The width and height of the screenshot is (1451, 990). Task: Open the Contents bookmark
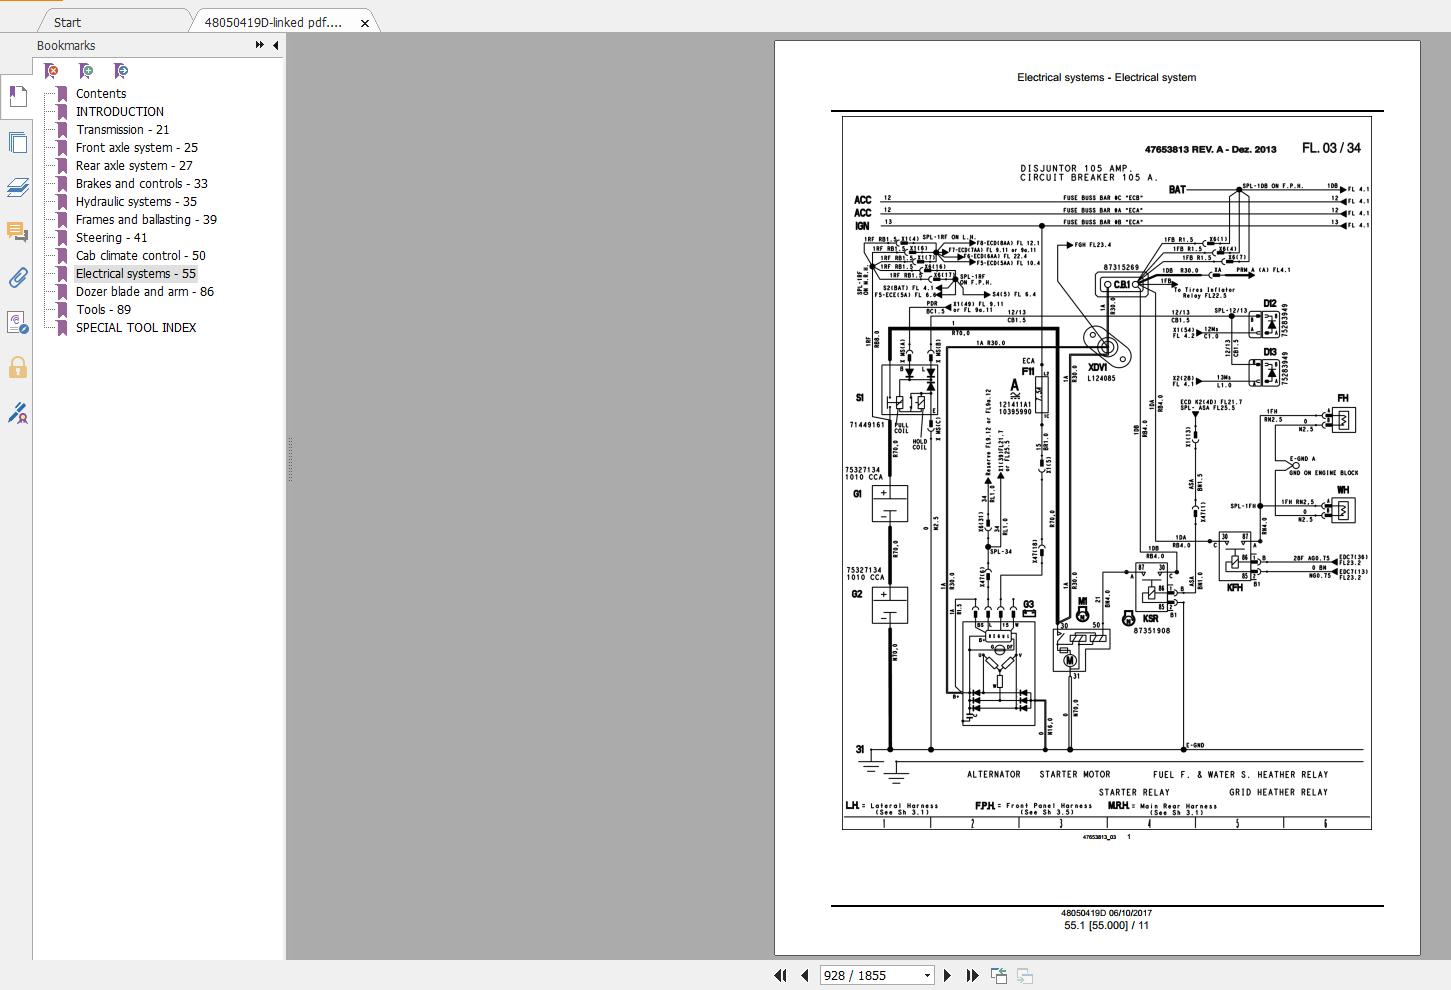point(101,93)
